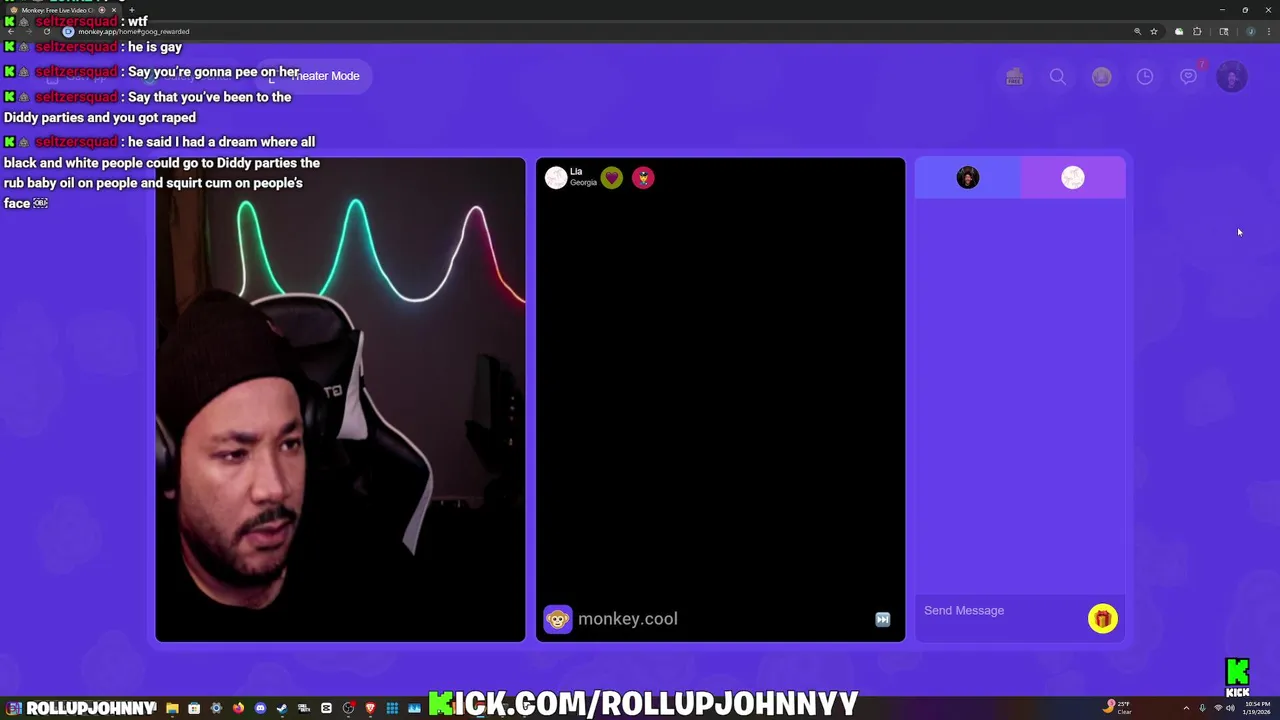Open the round crown avatar icon in Monkey header
Image resolution: width=1280 pixels, height=720 pixels.
(1101, 77)
